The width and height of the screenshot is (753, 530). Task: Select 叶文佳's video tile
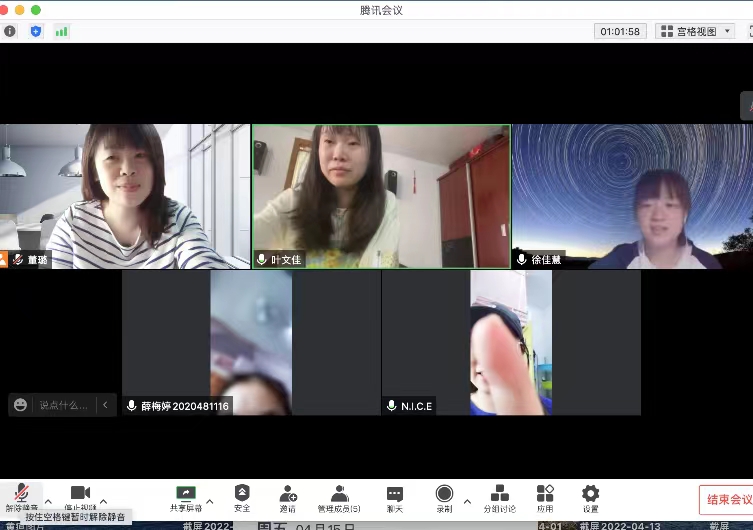[x=381, y=196]
